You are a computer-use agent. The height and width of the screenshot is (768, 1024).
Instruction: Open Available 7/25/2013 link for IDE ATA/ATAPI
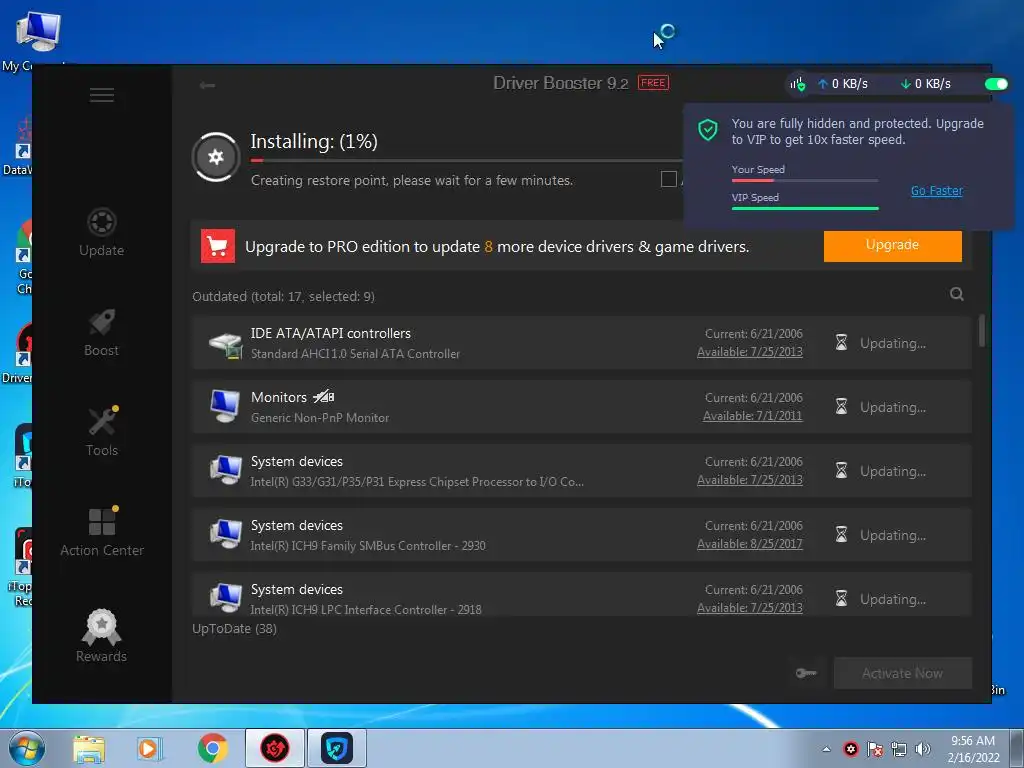click(x=750, y=352)
